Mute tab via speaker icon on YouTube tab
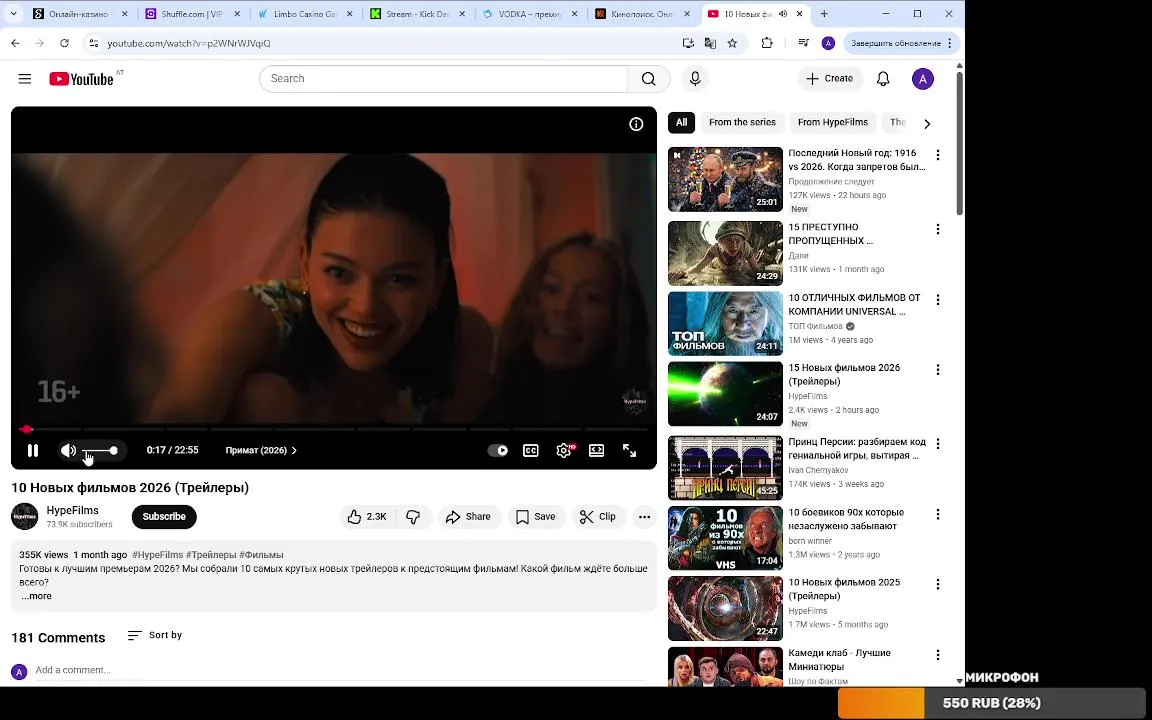Viewport: 1152px width, 720px height. pos(783,14)
